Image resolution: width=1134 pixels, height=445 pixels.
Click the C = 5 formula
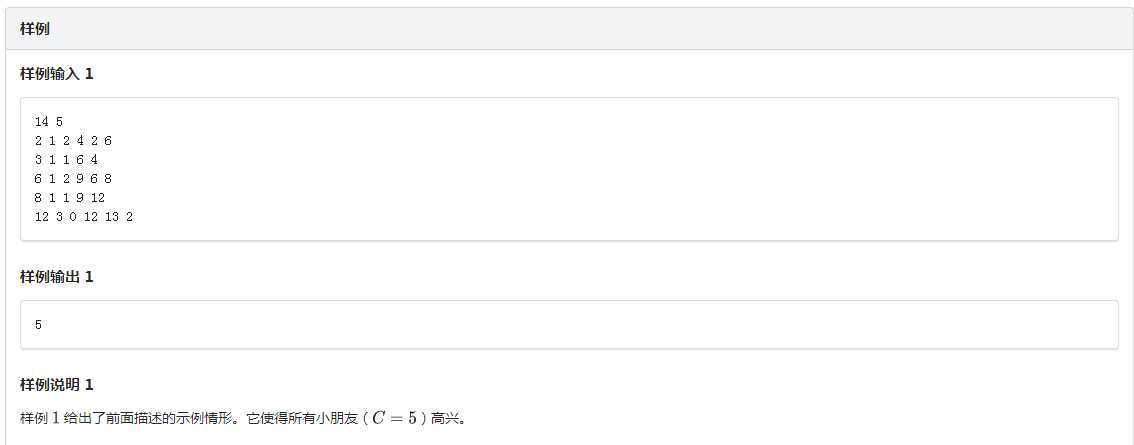click(x=394, y=418)
